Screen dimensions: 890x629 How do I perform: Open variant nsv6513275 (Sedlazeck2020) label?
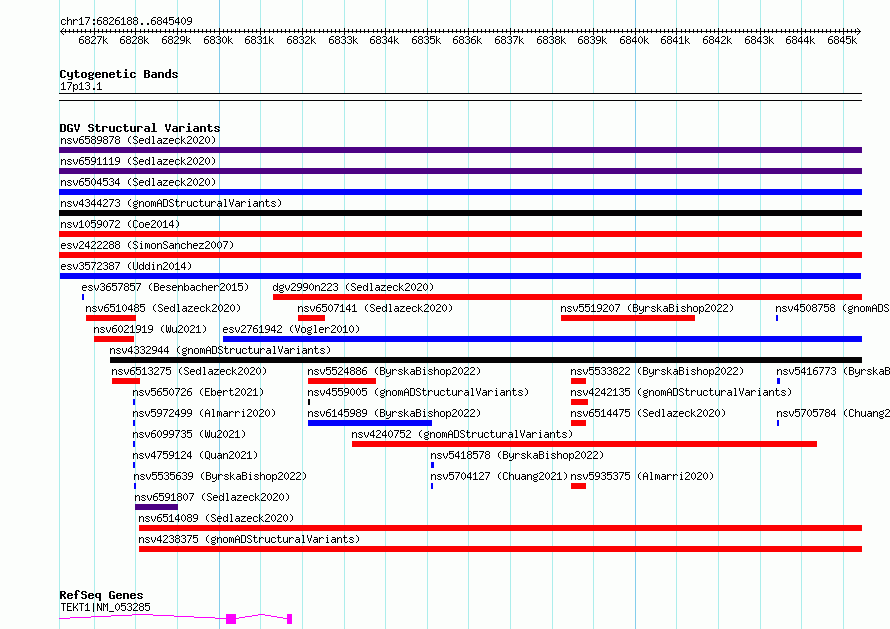click(x=189, y=371)
